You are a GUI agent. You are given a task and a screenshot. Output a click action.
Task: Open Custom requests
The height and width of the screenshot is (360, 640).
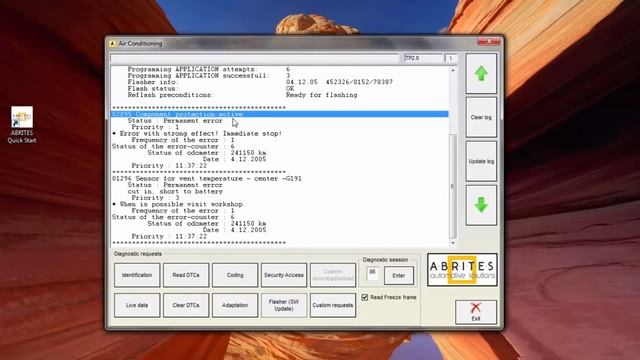[333, 305]
